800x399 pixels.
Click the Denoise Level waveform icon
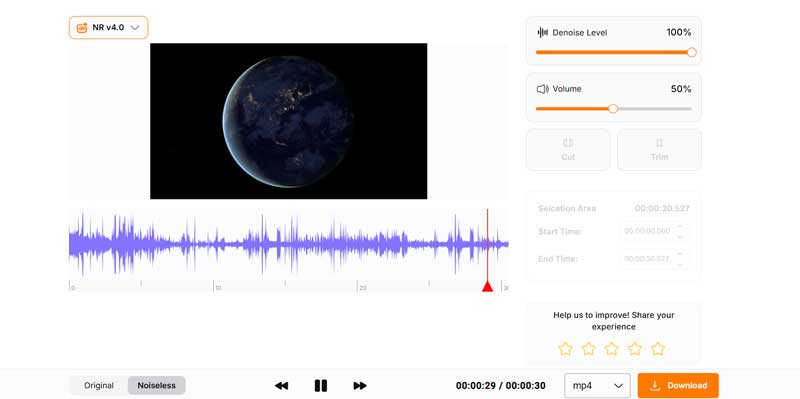pyautogui.click(x=542, y=33)
